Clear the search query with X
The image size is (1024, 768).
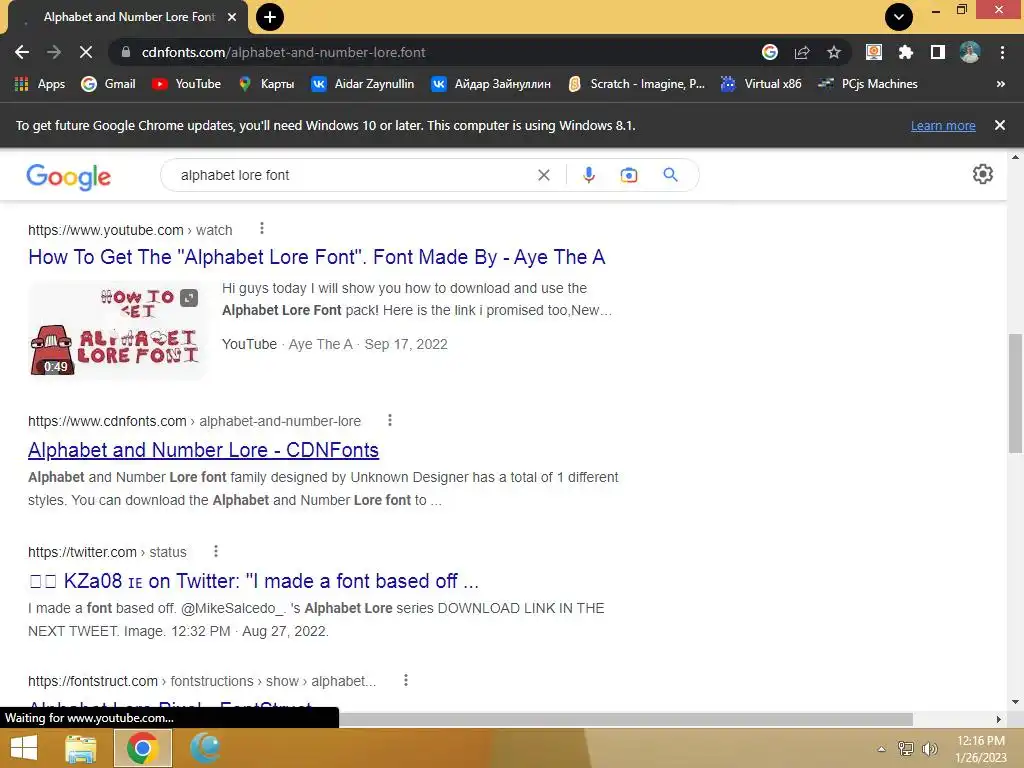tap(543, 175)
